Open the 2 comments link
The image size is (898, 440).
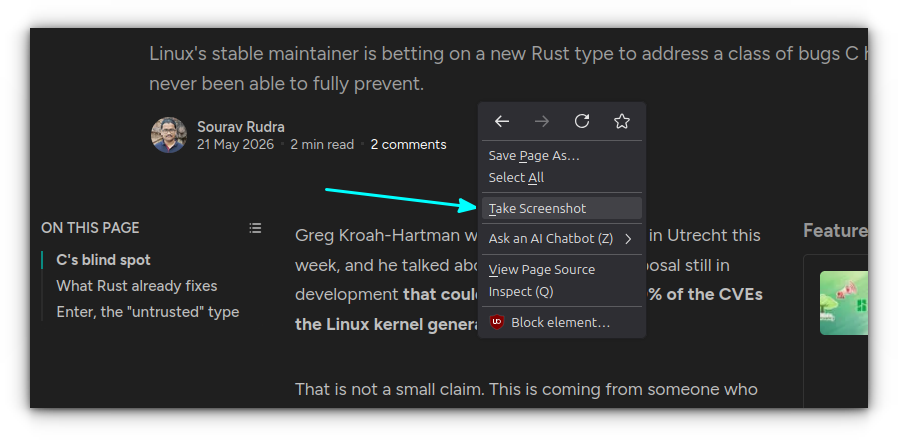tap(408, 144)
